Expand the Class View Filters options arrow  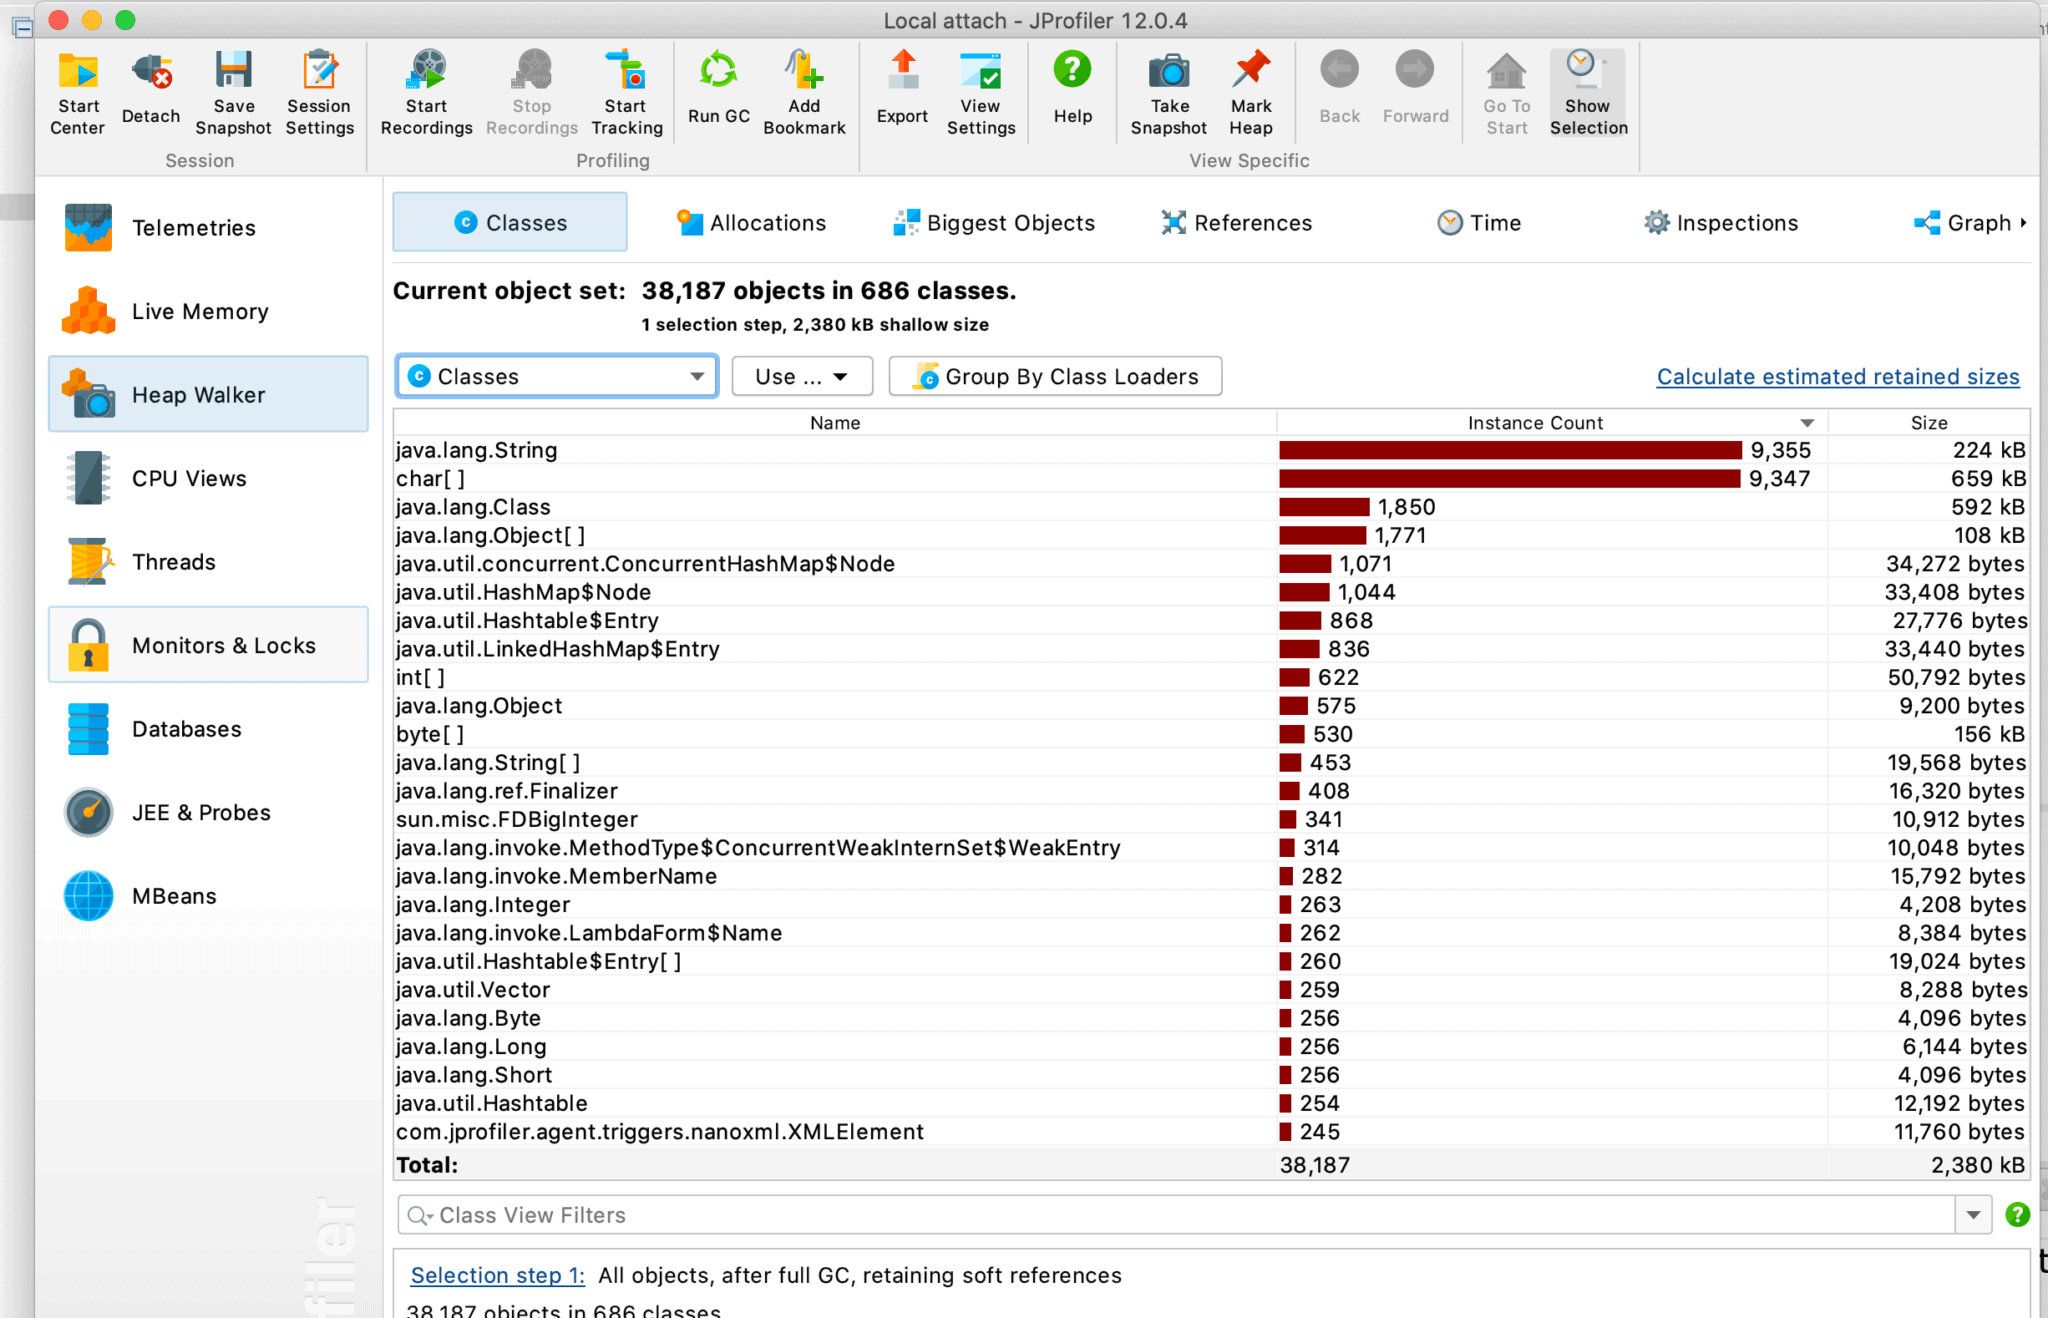coord(1973,1214)
